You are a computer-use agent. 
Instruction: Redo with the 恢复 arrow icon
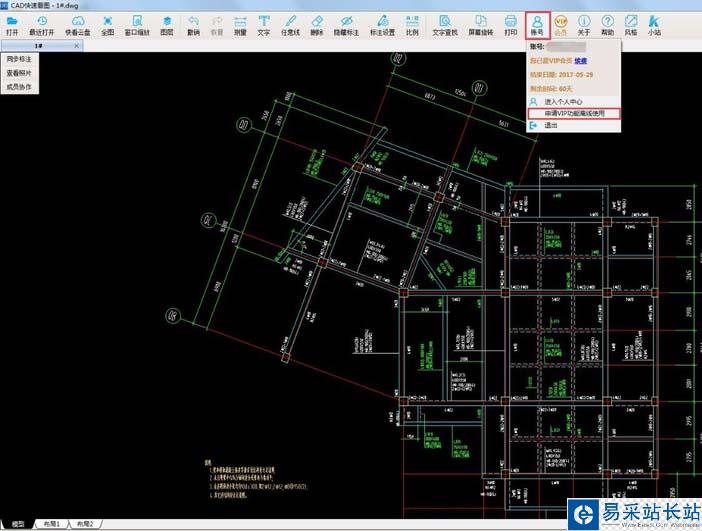(217, 26)
